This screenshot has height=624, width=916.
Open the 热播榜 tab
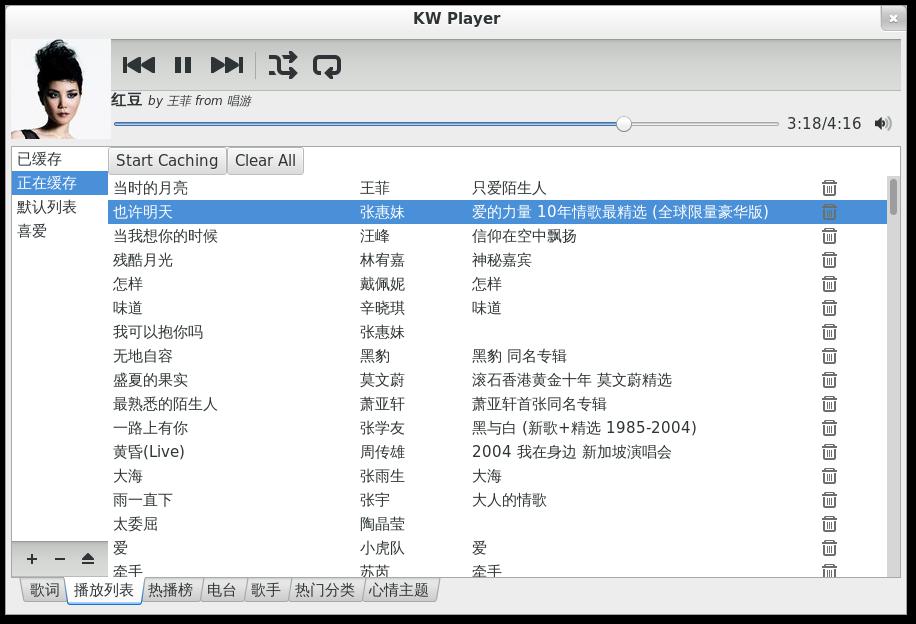tap(170, 590)
